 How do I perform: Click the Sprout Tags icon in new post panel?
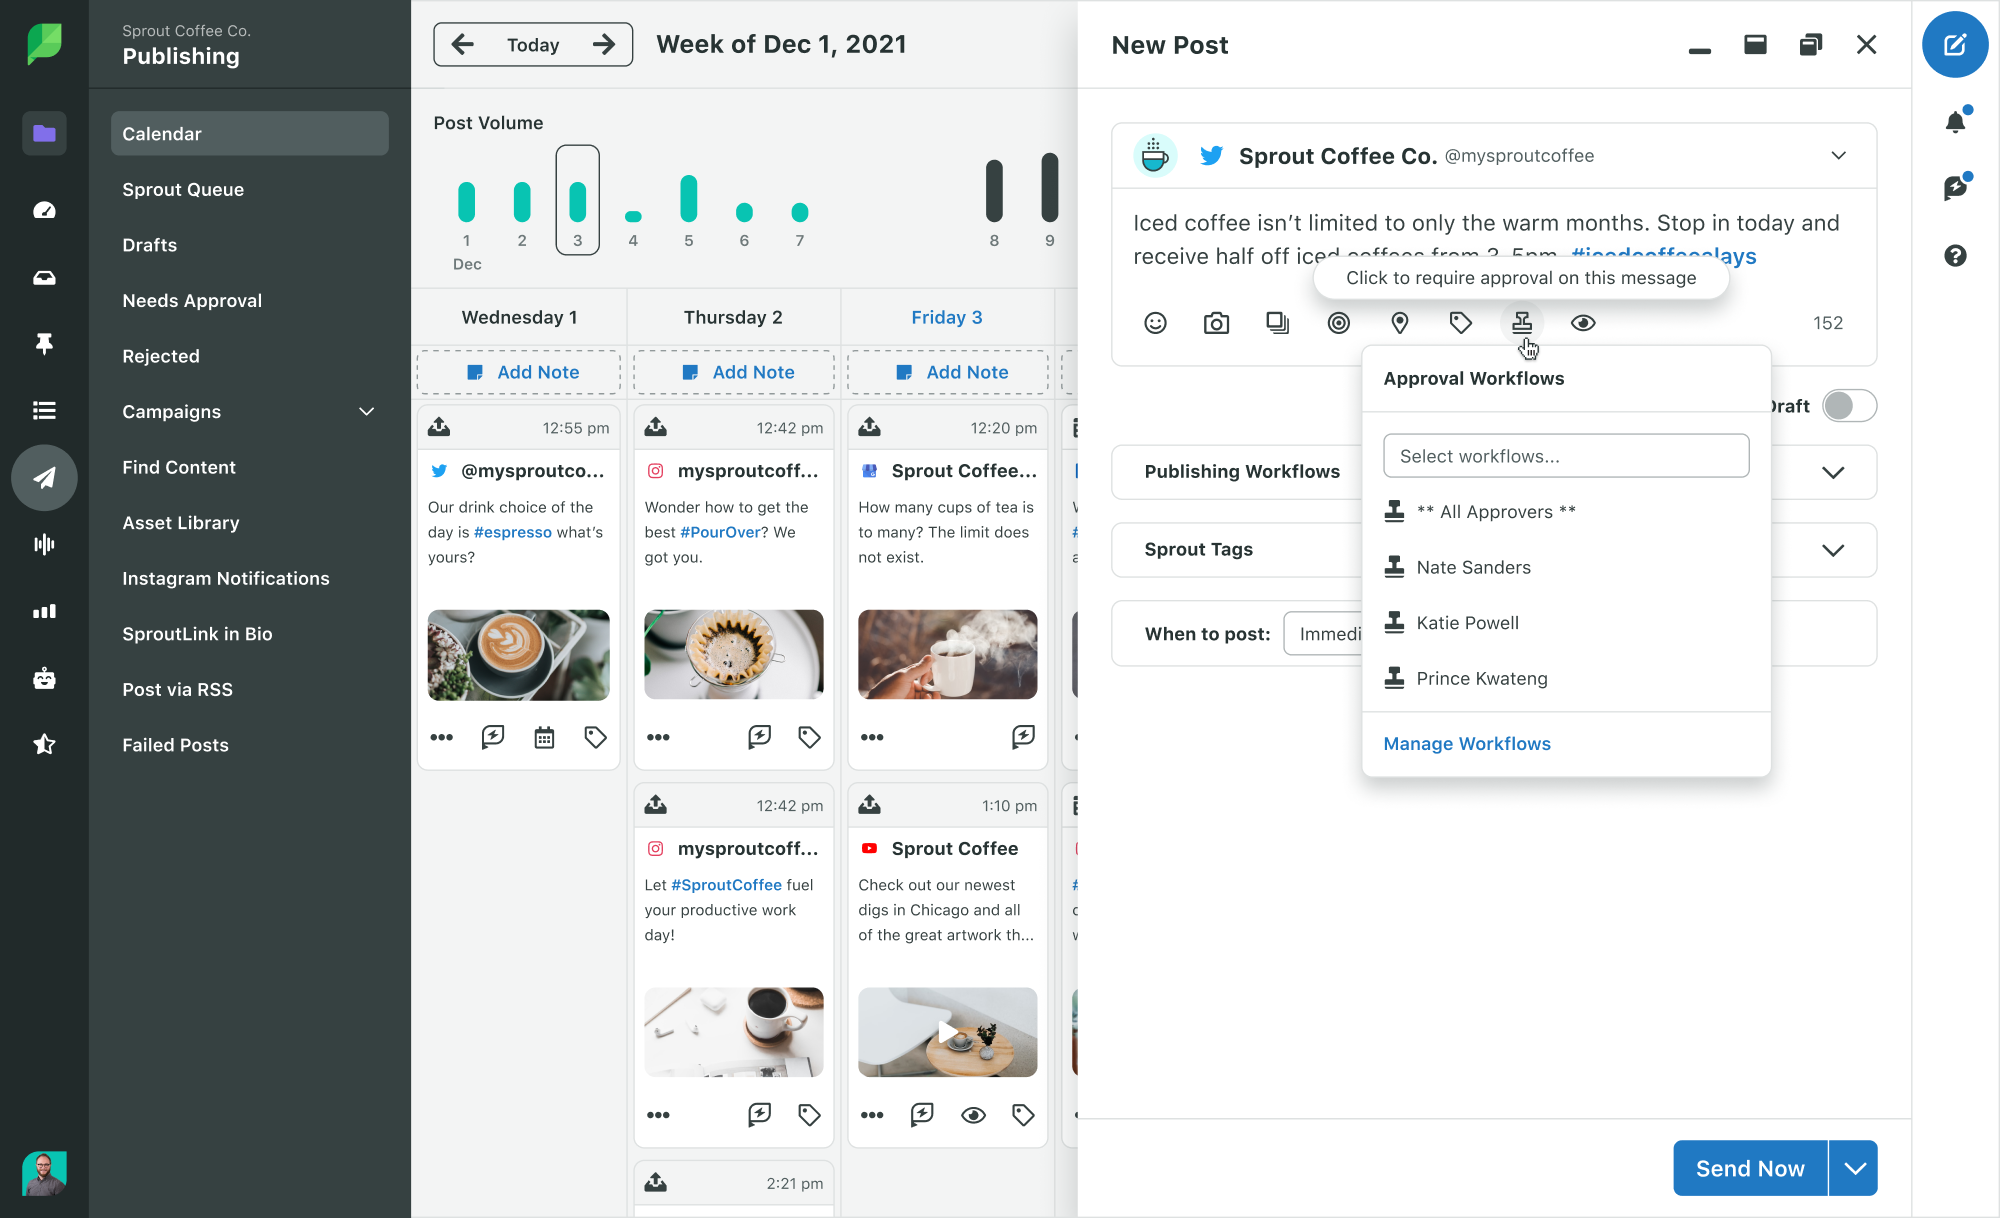(1461, 323)
